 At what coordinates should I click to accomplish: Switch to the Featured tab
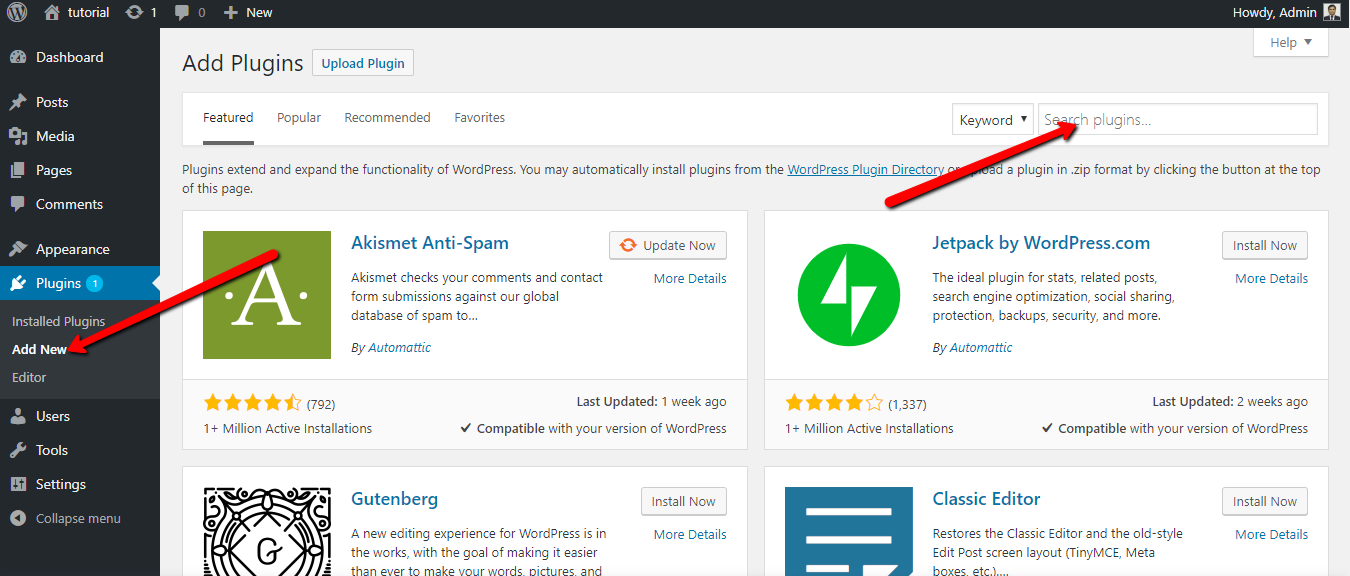pyautogui.click(x=228, y=118)
